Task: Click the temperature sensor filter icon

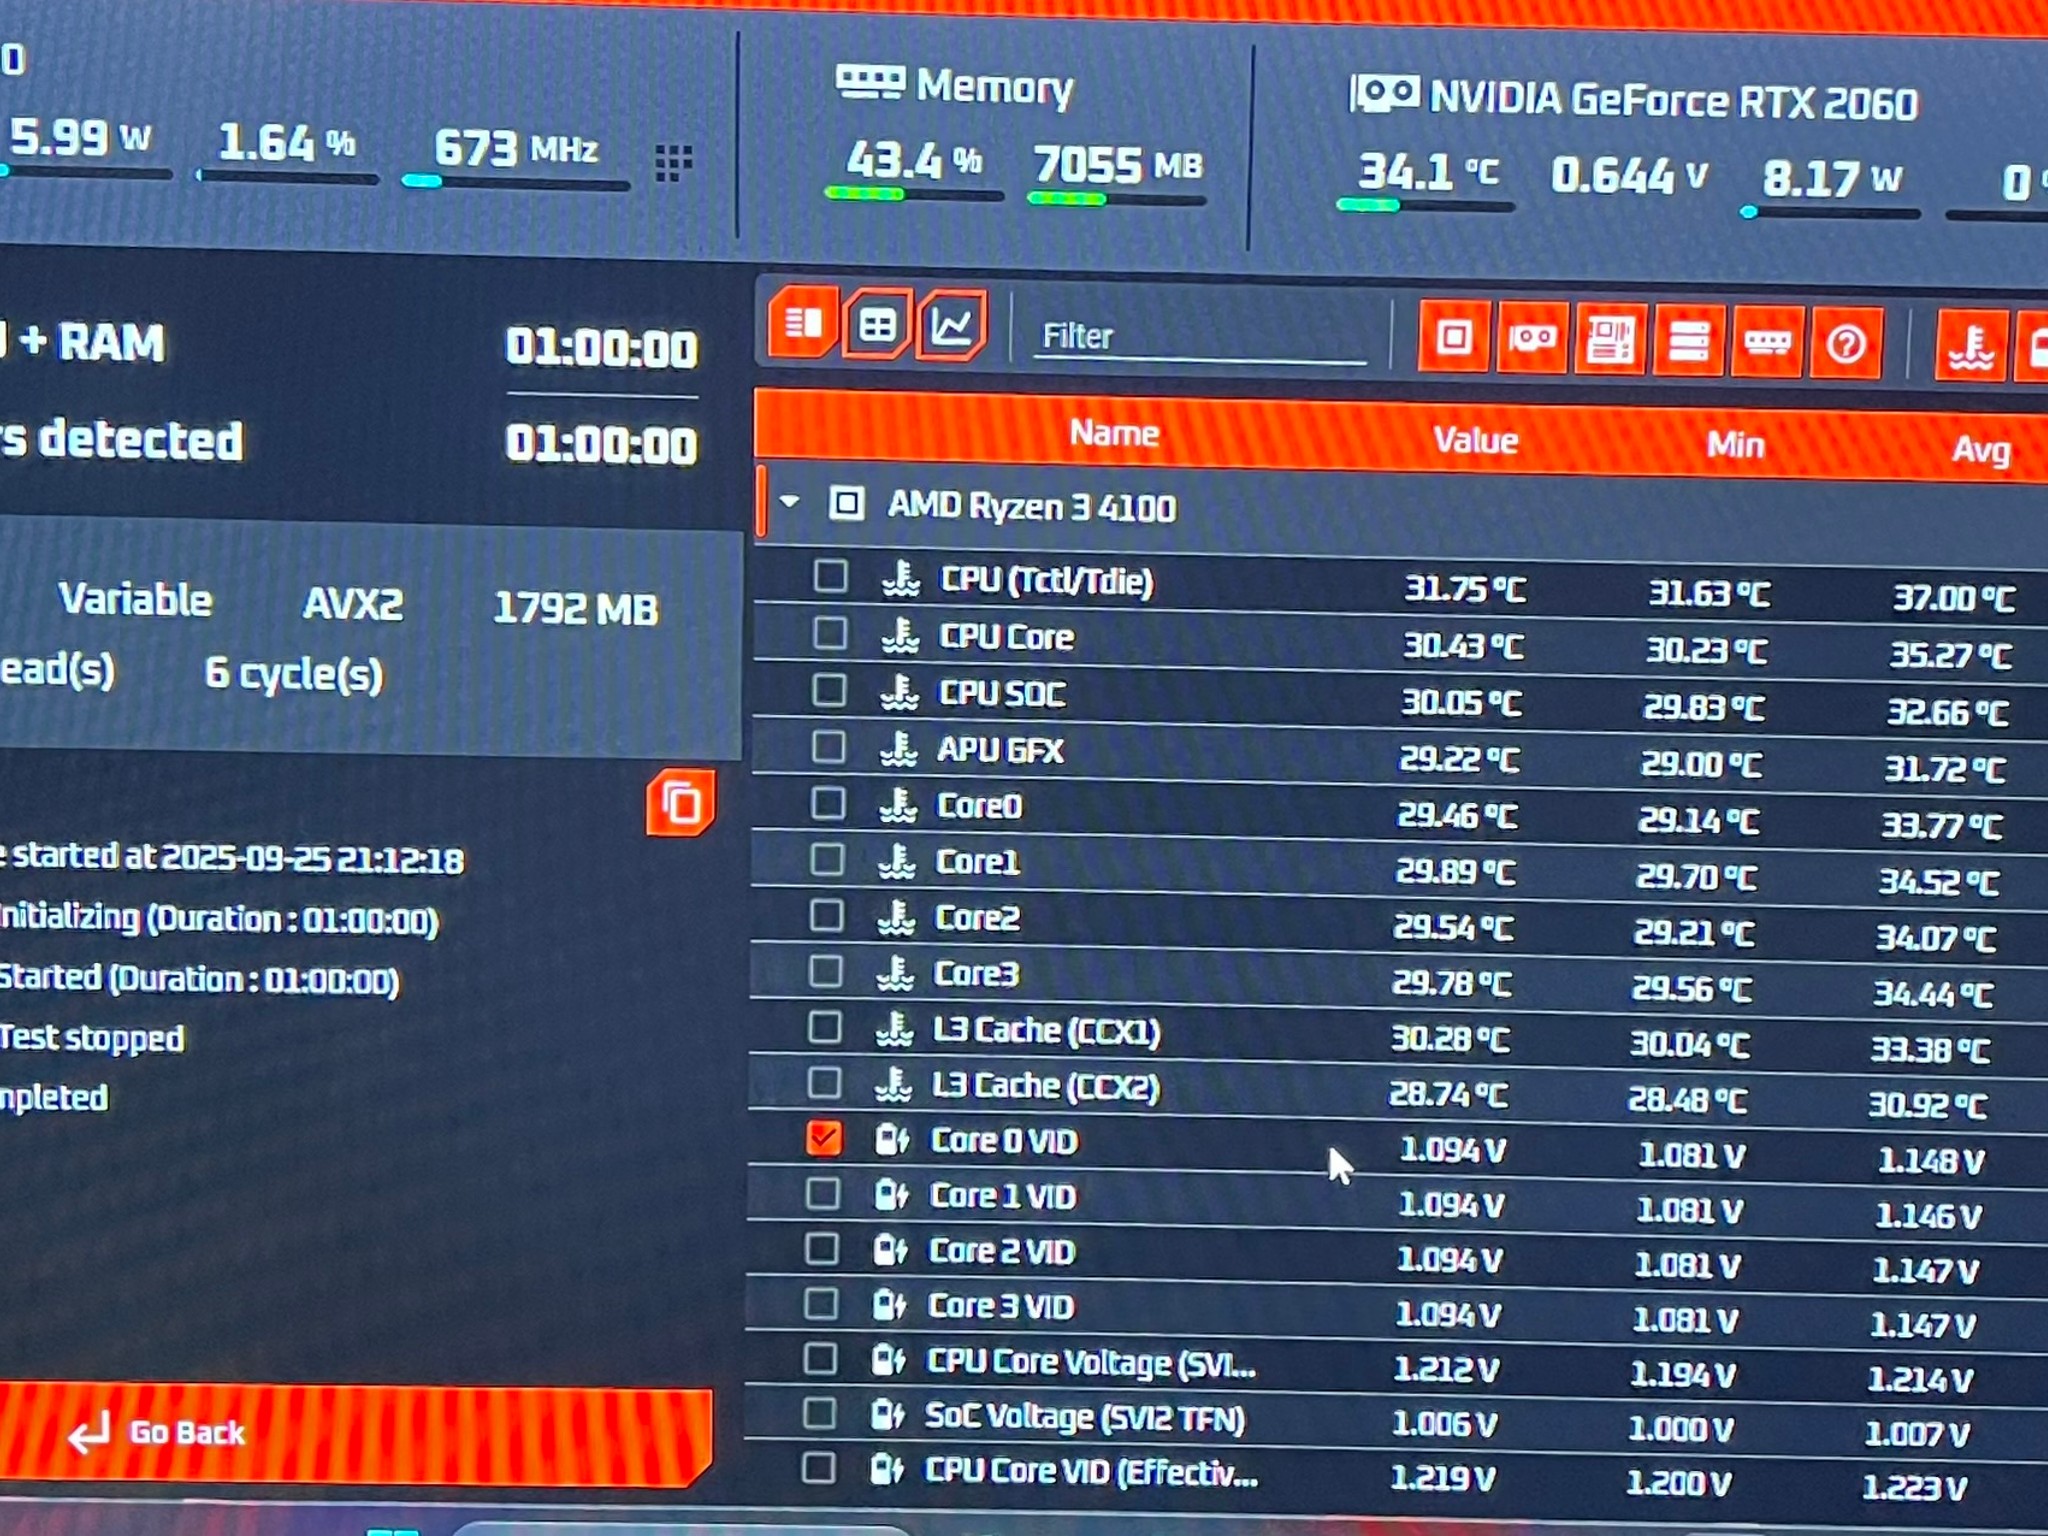Action: point(1970,346)
